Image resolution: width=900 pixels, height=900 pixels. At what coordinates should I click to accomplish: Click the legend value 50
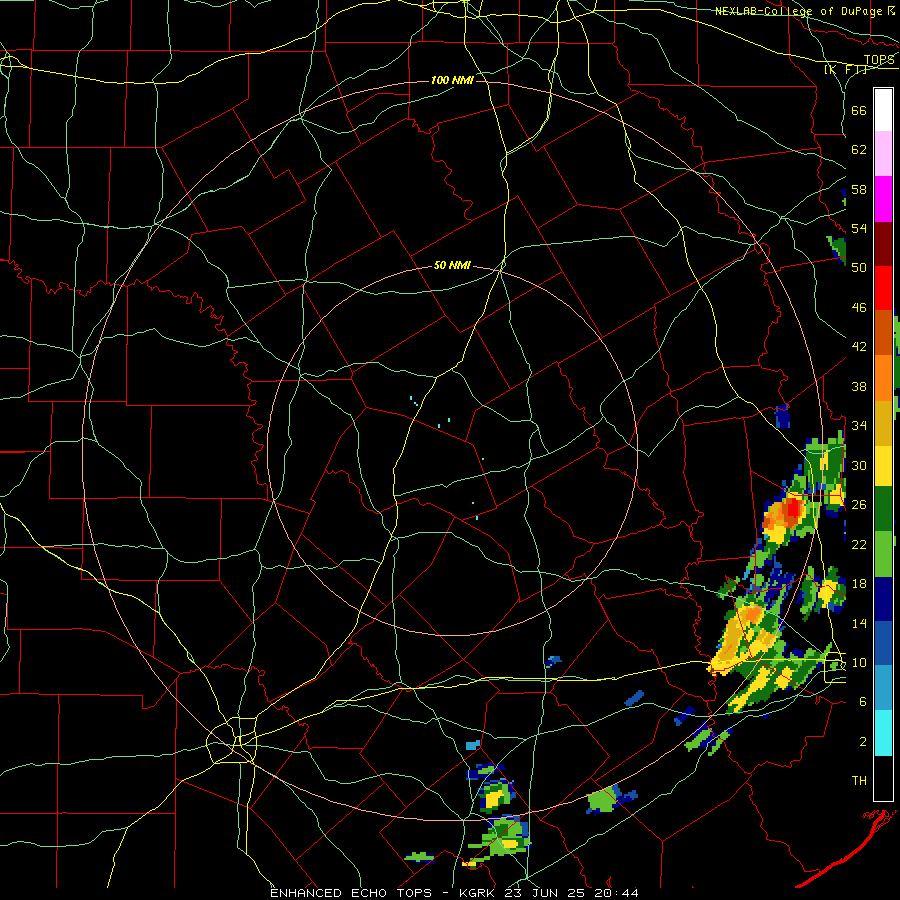(x=859, y=268)
